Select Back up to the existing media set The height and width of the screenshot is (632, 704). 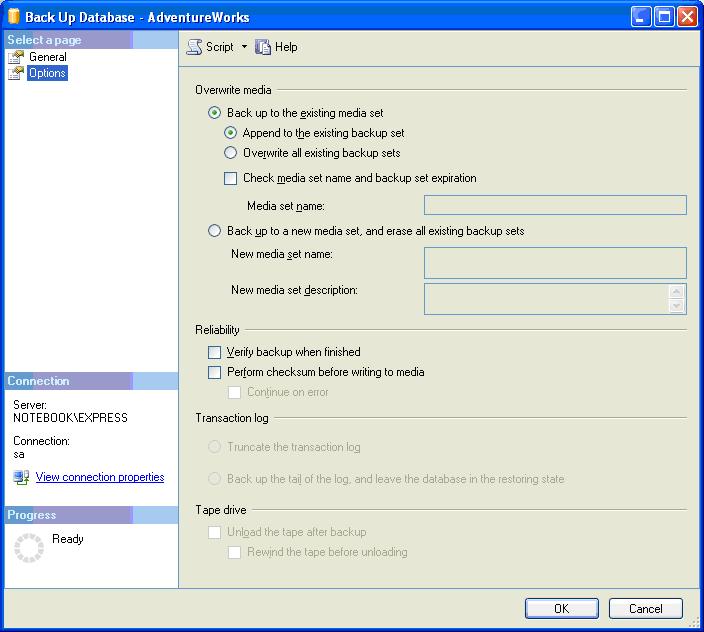(x=214, y=114)
